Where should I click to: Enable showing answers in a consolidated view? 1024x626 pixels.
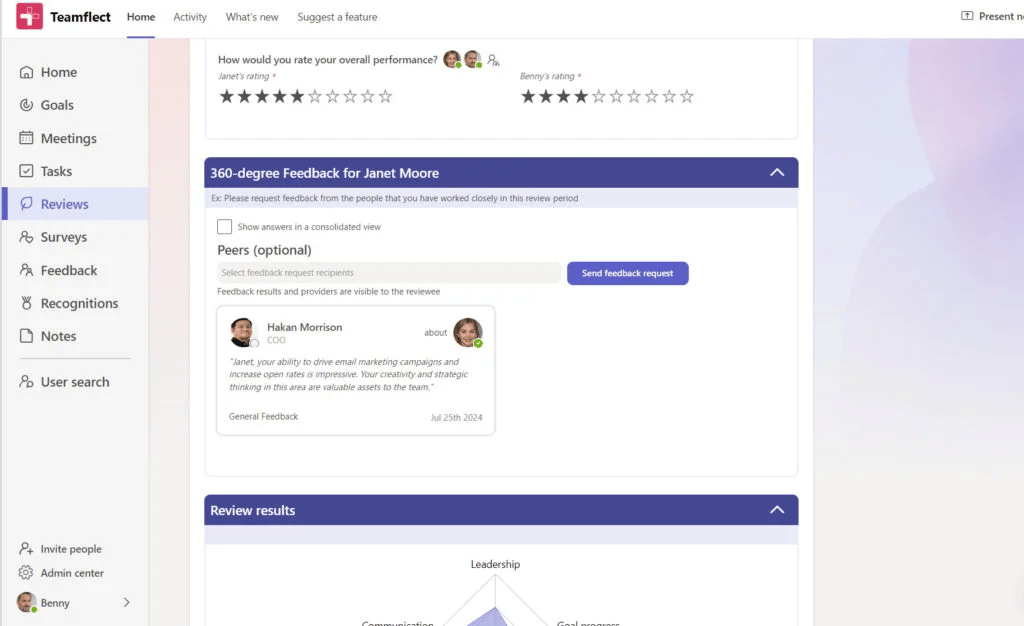(x=225, y=226)
